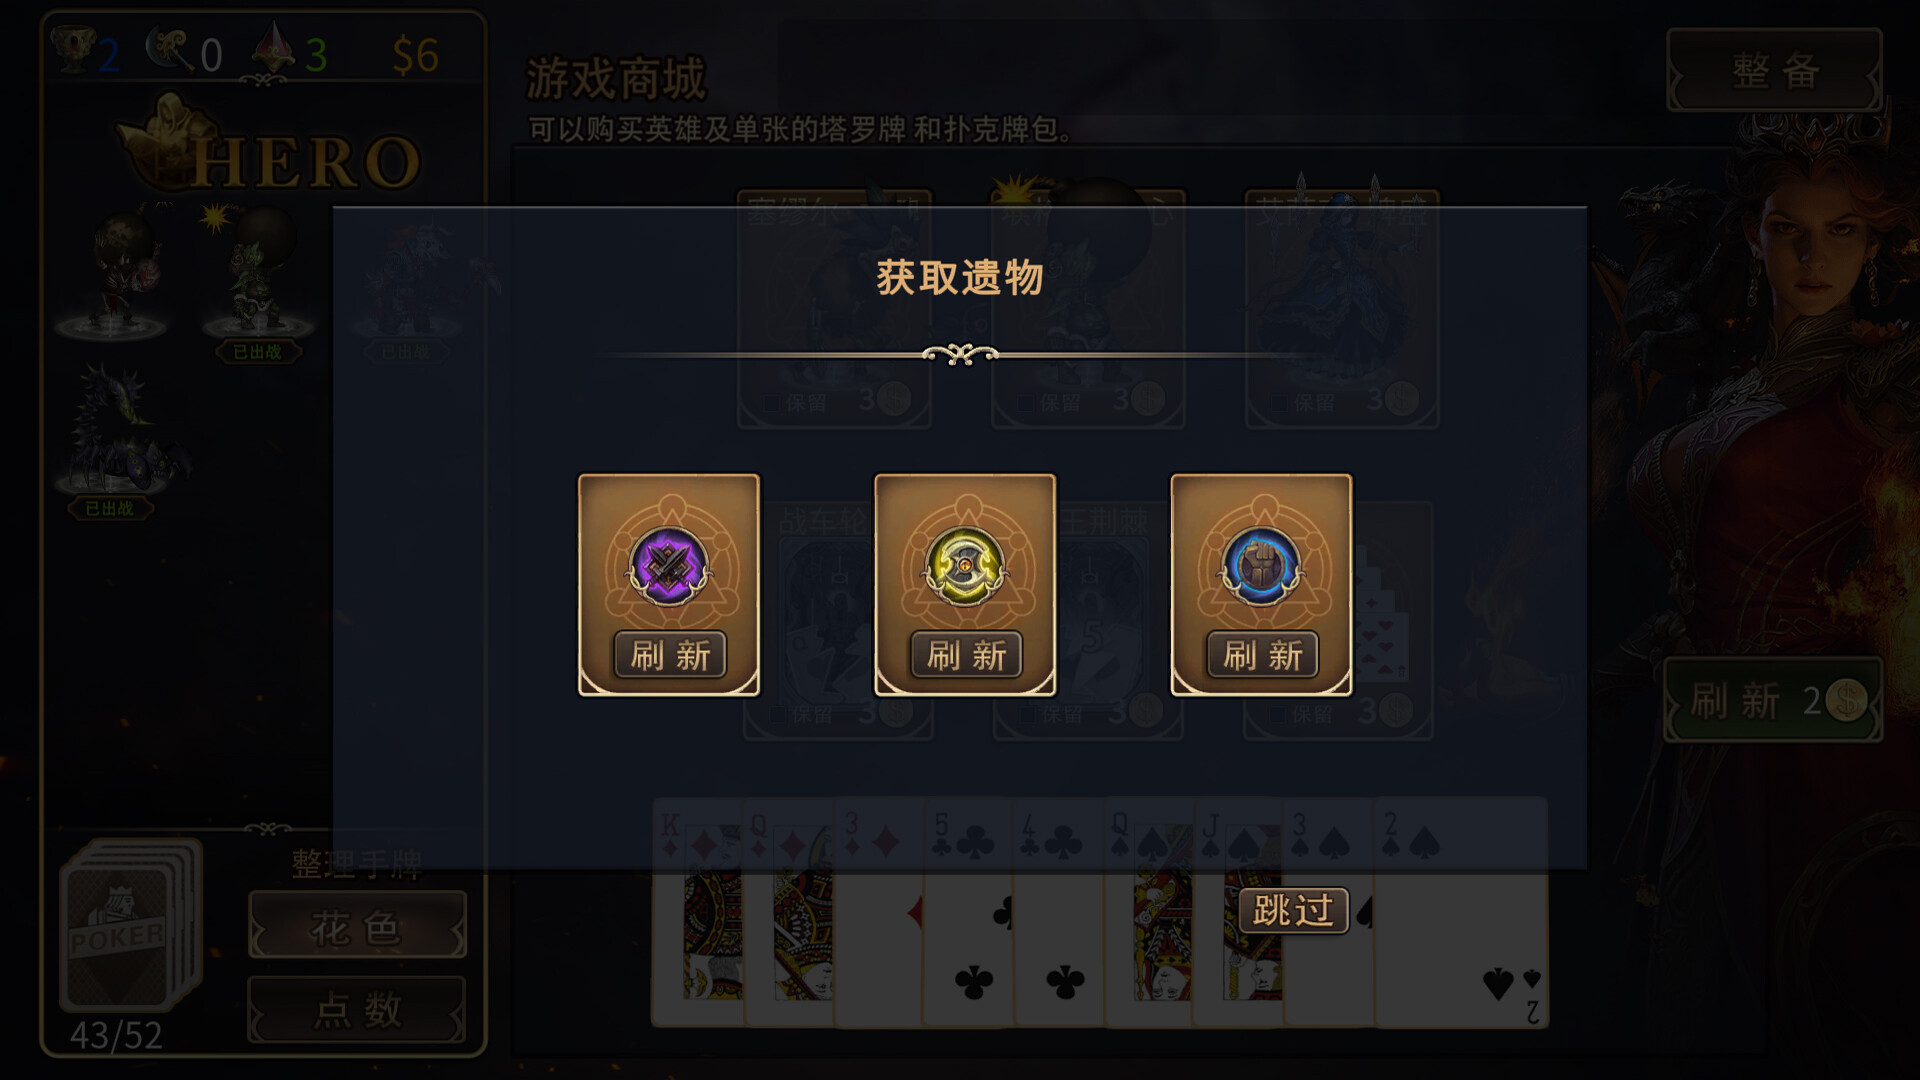Image resolution: width=1920 pixels, height=1080 pixels.
Task: Select the purple crossed-swords relic icon
Action: coord(668,567)
